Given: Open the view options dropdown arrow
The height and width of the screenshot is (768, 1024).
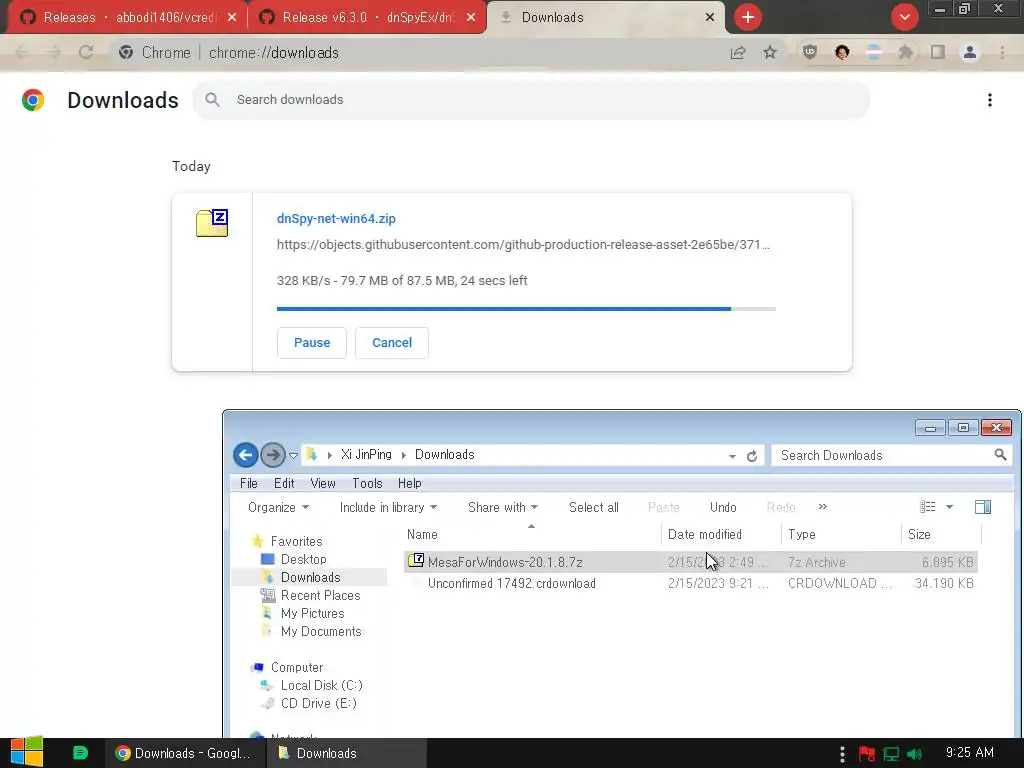Looking at the screenshot, I should (950, 507).
